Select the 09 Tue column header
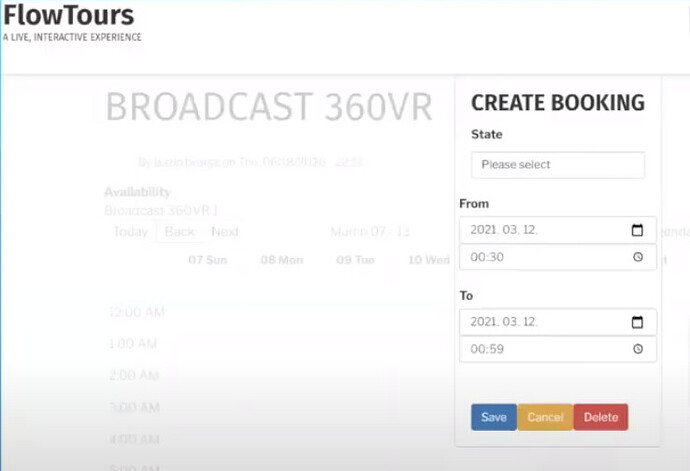The image size is (690, 471). pyautogui.click(x=355, y=260)
